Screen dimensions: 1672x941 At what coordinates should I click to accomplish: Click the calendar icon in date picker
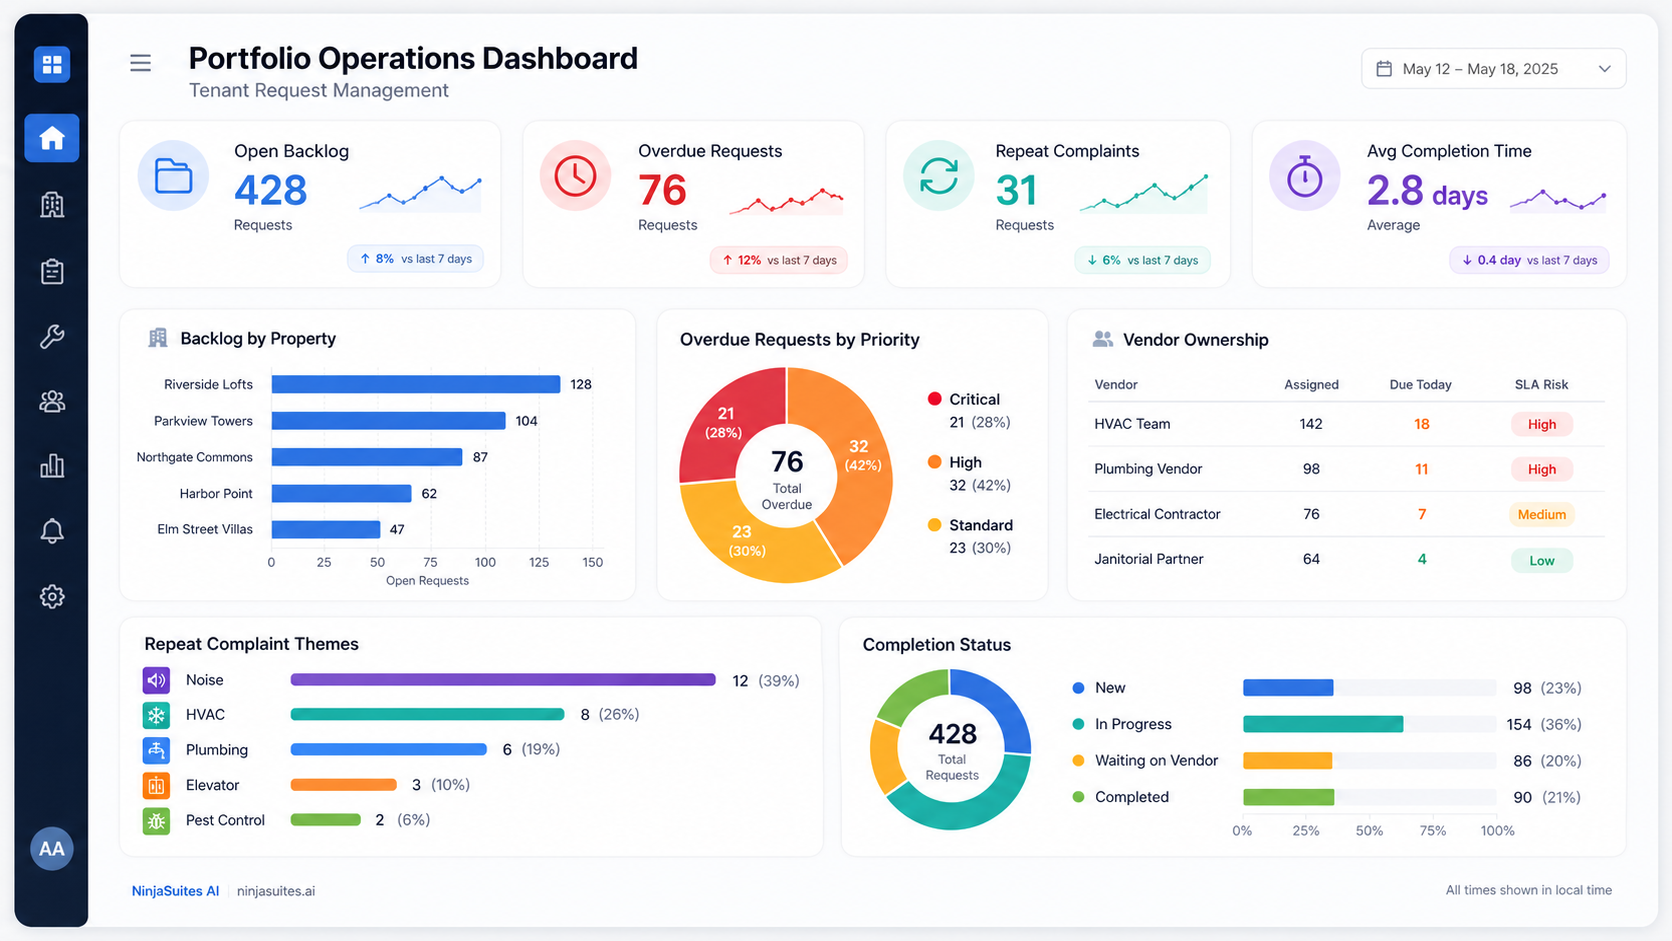pos(1384,69)
